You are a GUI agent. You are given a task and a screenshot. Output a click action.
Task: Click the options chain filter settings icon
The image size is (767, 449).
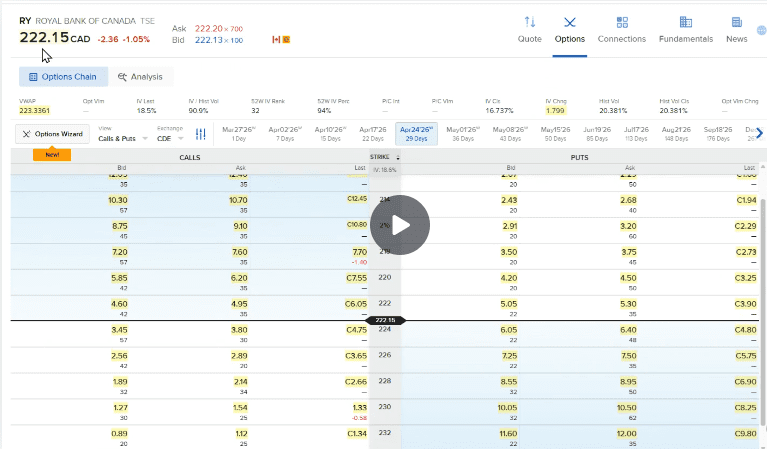(x=201, y=134)
